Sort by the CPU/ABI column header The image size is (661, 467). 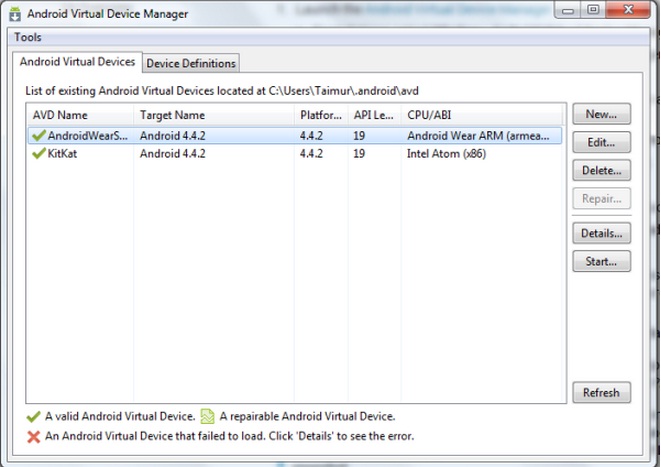click(x=482, y=115)
